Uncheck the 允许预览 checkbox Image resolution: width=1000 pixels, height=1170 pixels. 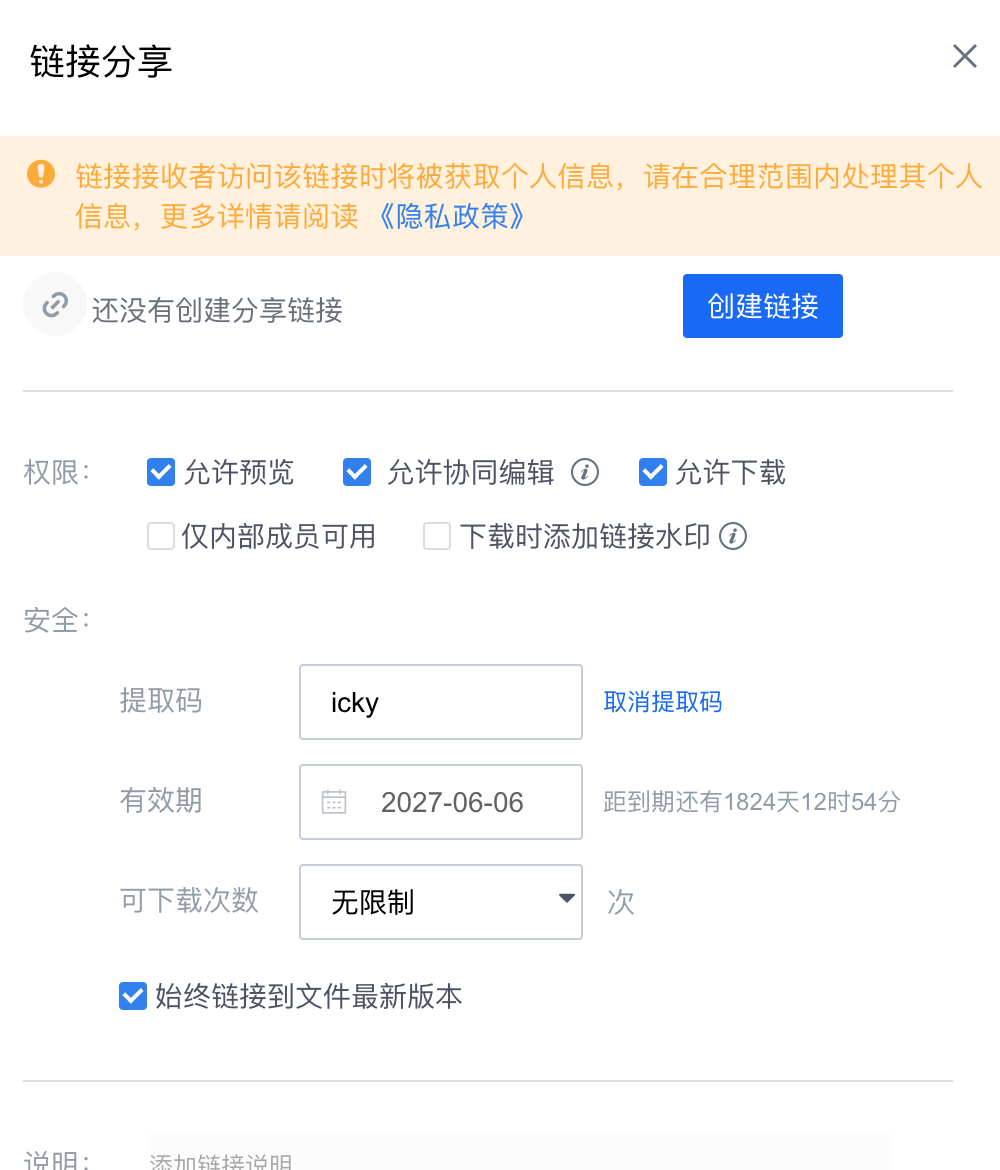[x=161, y=472]
